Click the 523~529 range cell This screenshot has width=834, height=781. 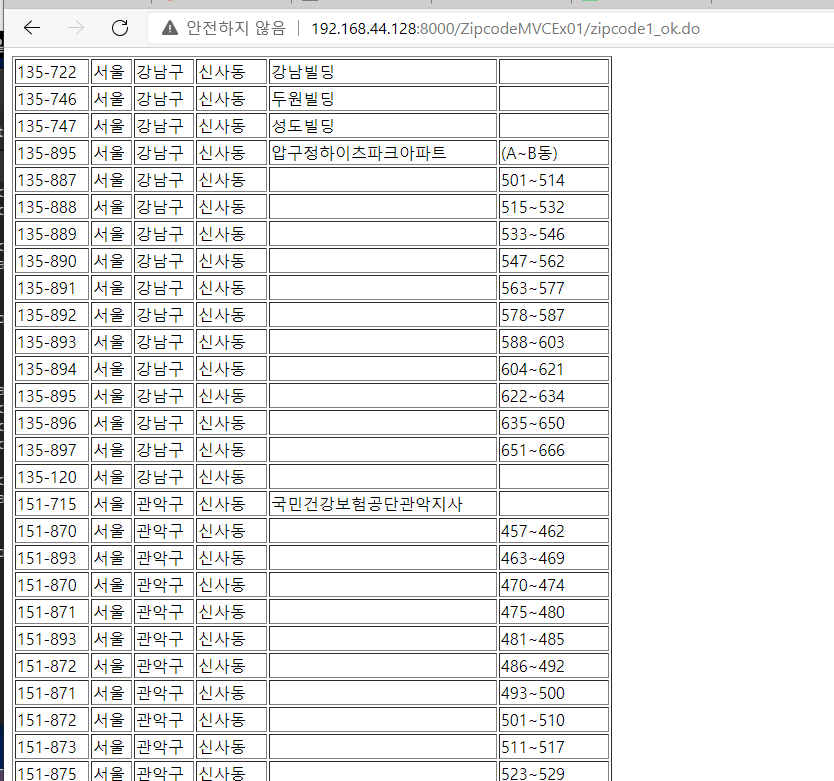[x=554, y=772]
